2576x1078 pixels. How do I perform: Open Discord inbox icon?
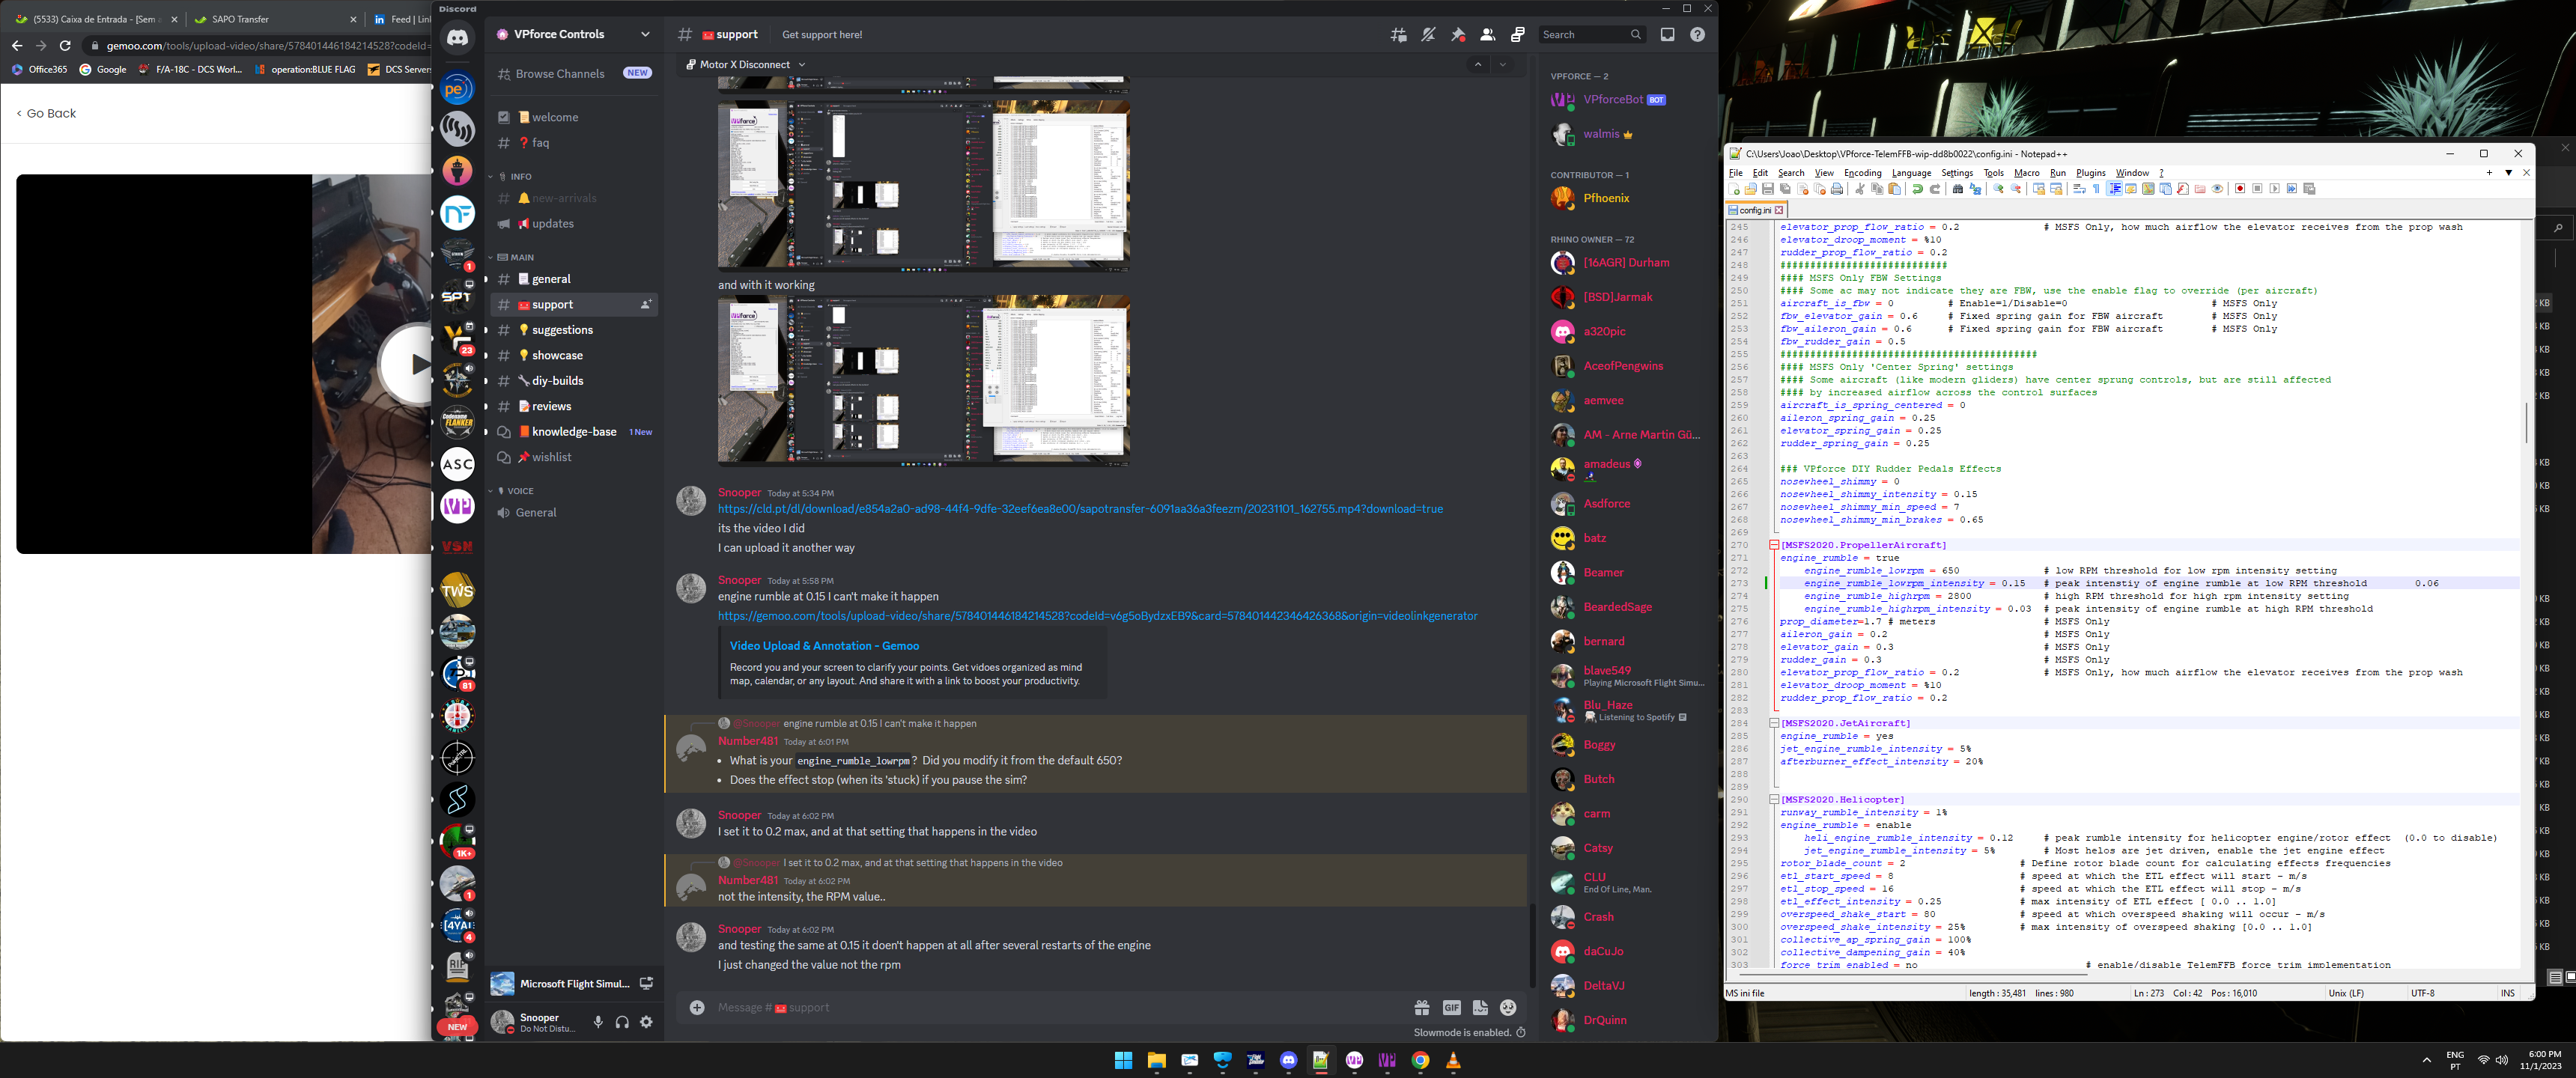(x=1667, y=35)
